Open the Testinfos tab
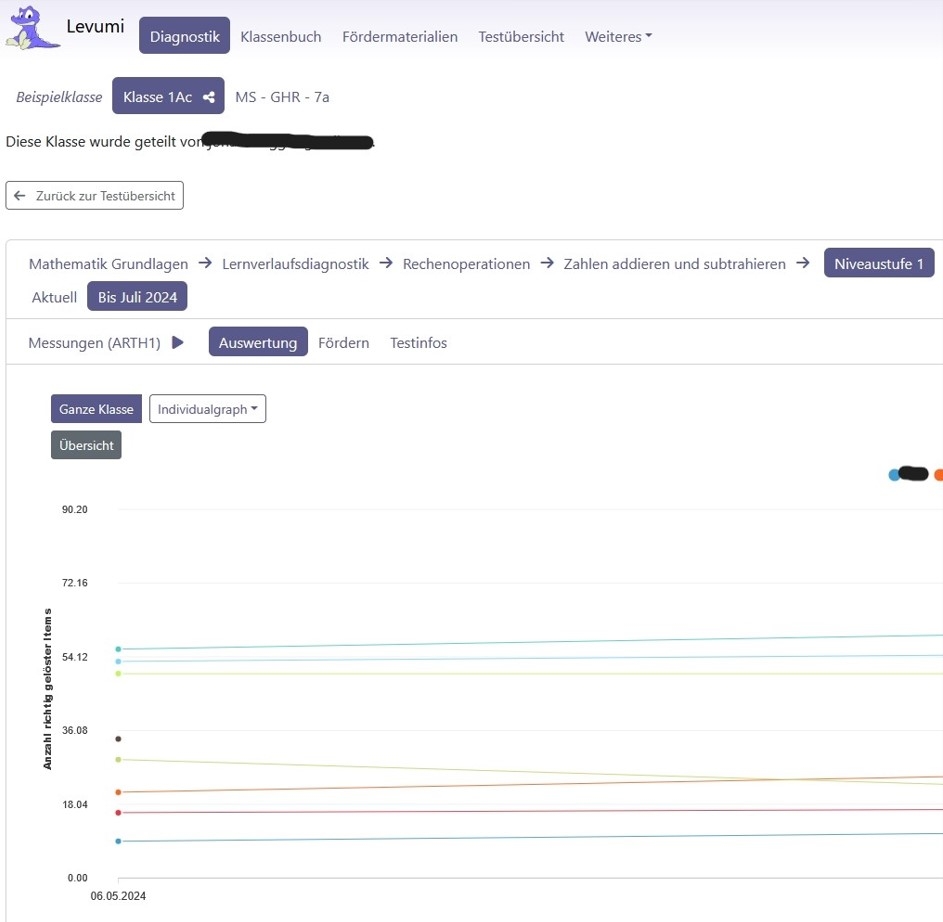 (418, 343)
